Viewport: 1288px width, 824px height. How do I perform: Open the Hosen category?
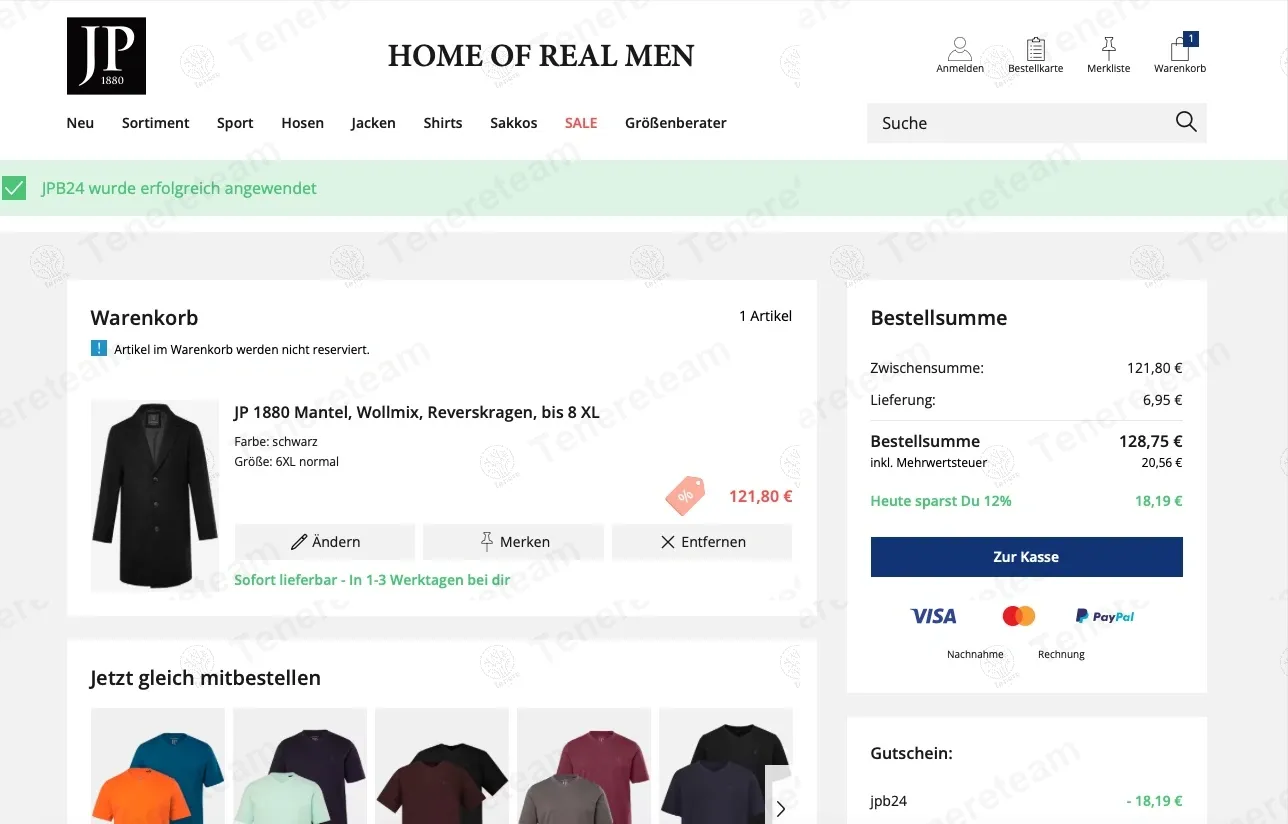(302, 123)
